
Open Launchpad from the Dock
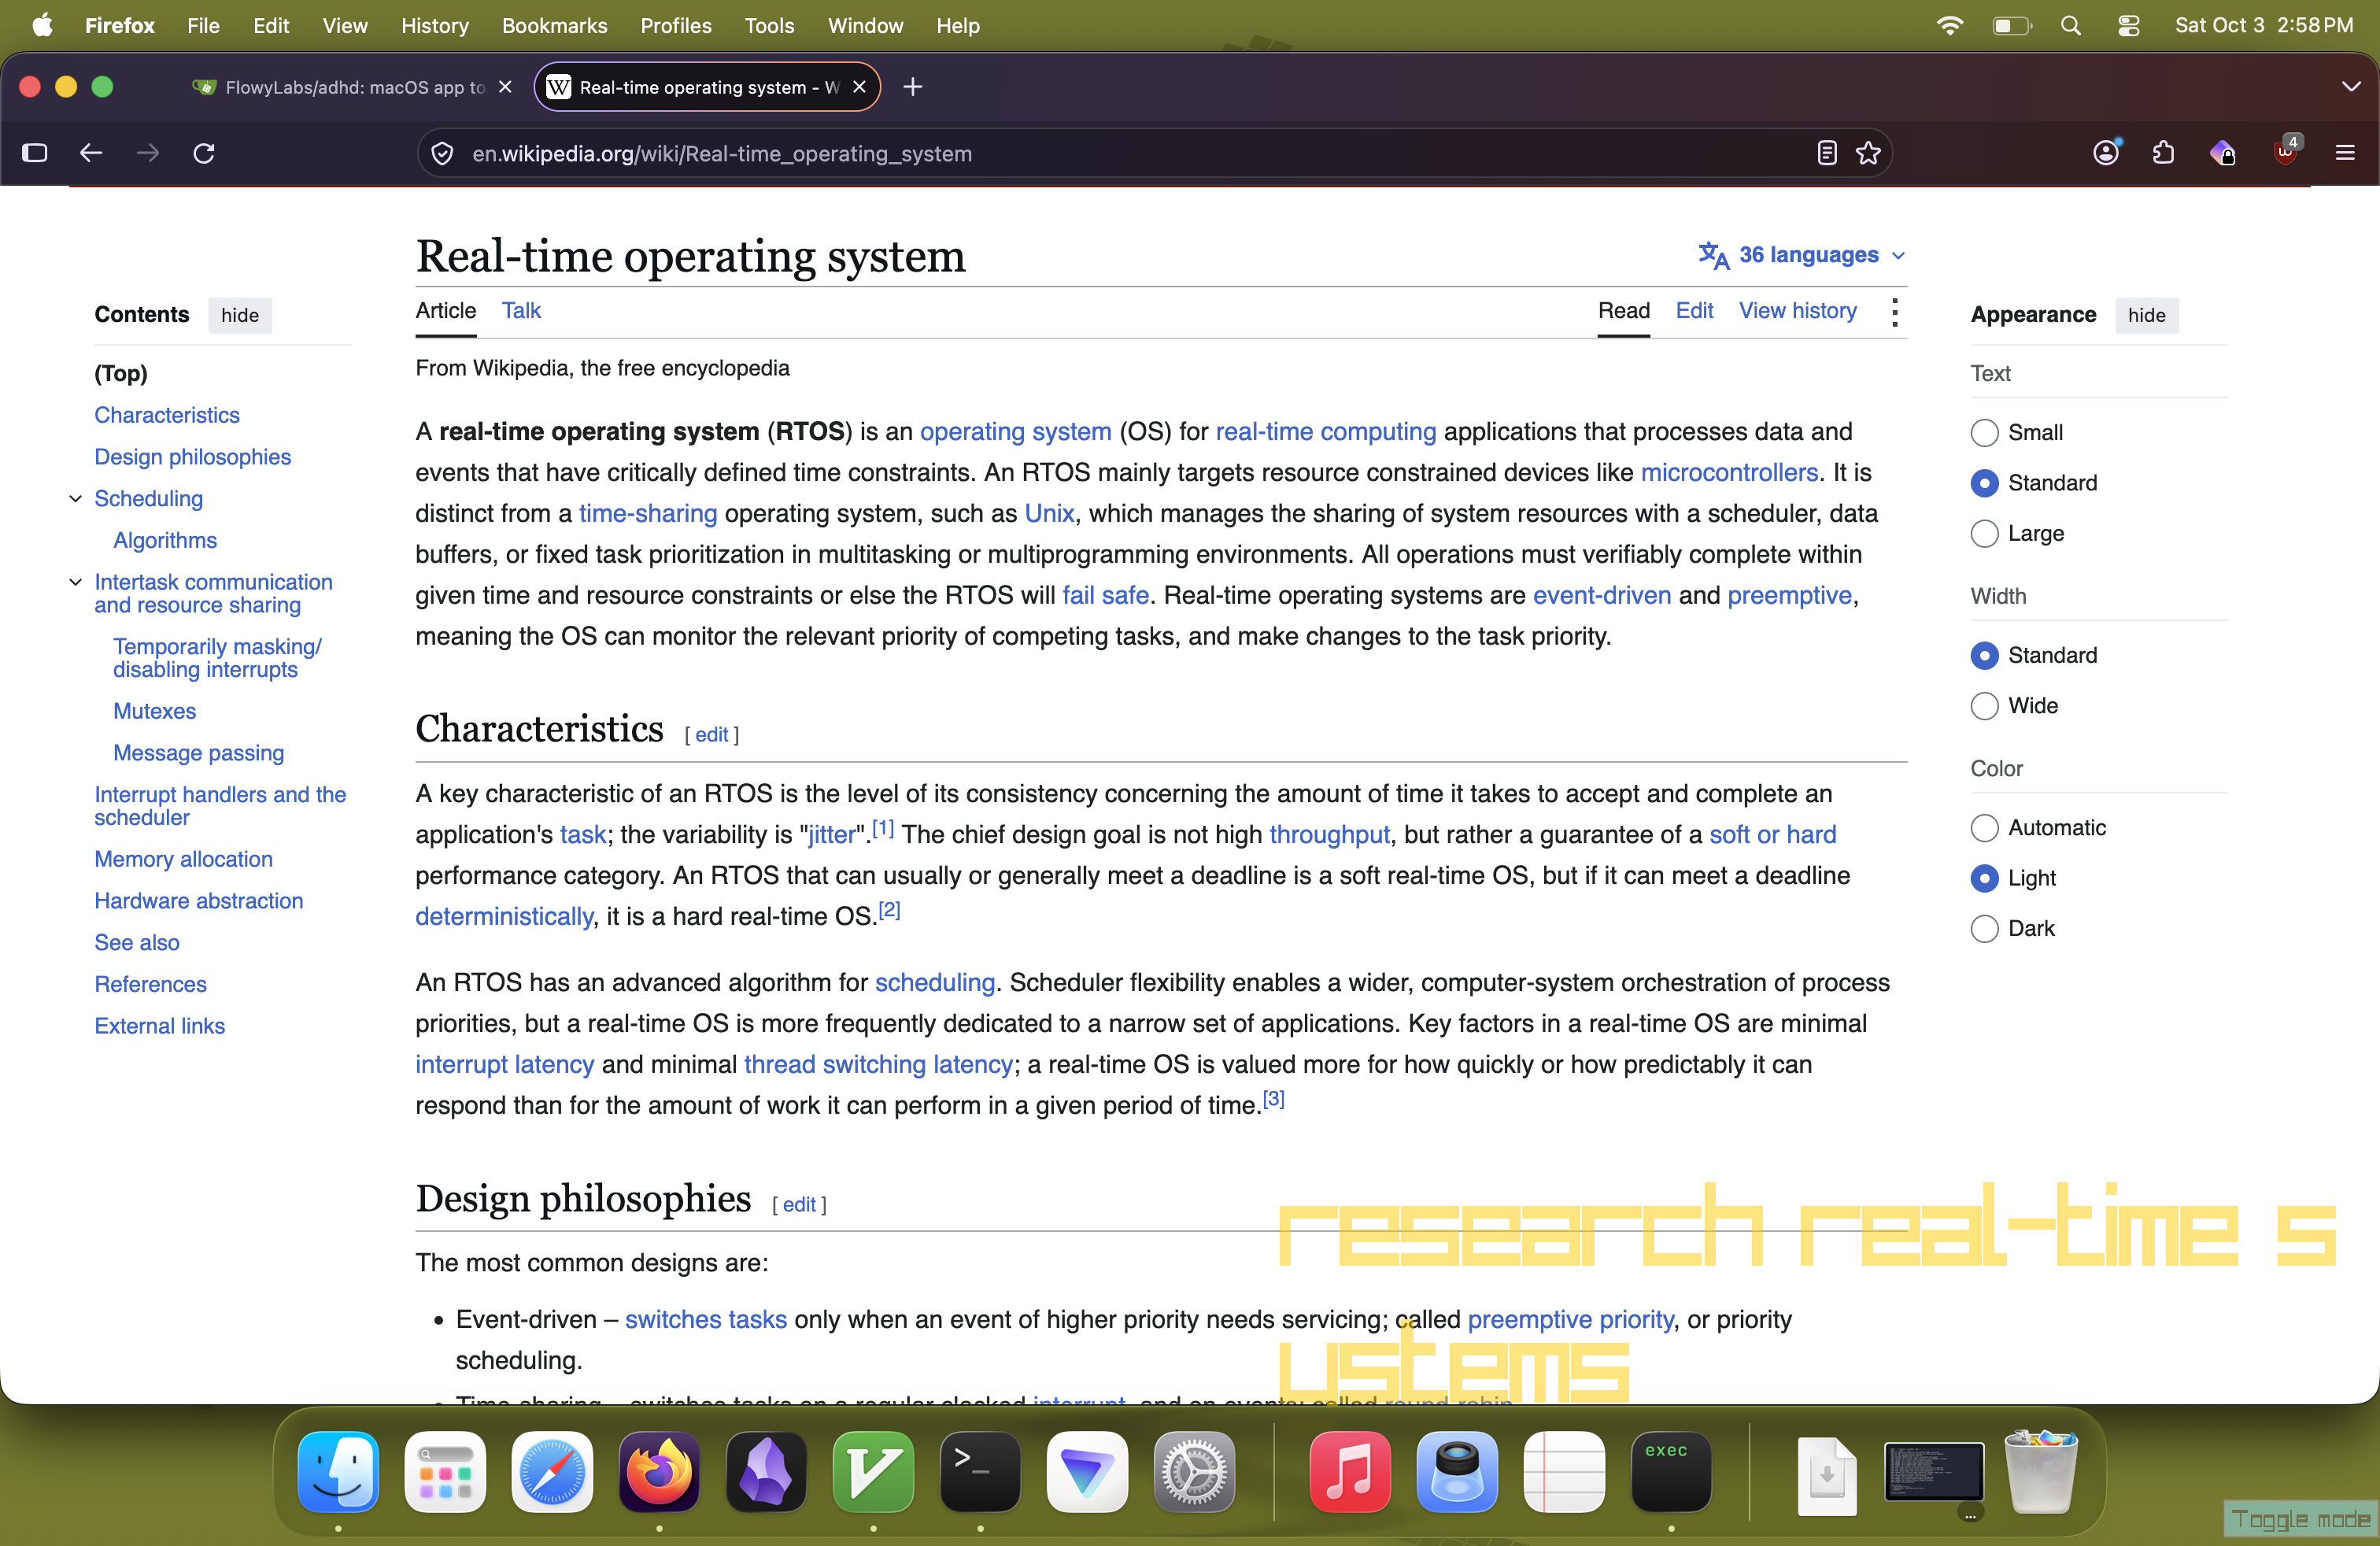coord(445,1471)
